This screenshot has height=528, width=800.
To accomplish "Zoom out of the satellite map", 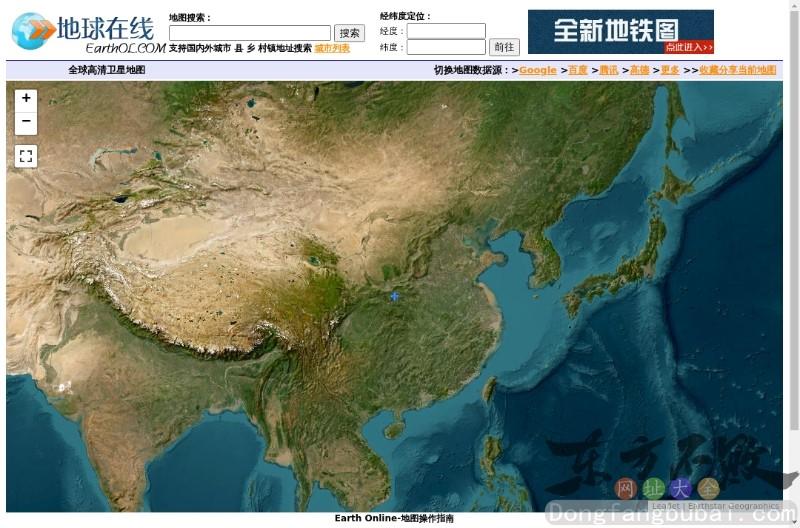I will (x=26, y=122).
